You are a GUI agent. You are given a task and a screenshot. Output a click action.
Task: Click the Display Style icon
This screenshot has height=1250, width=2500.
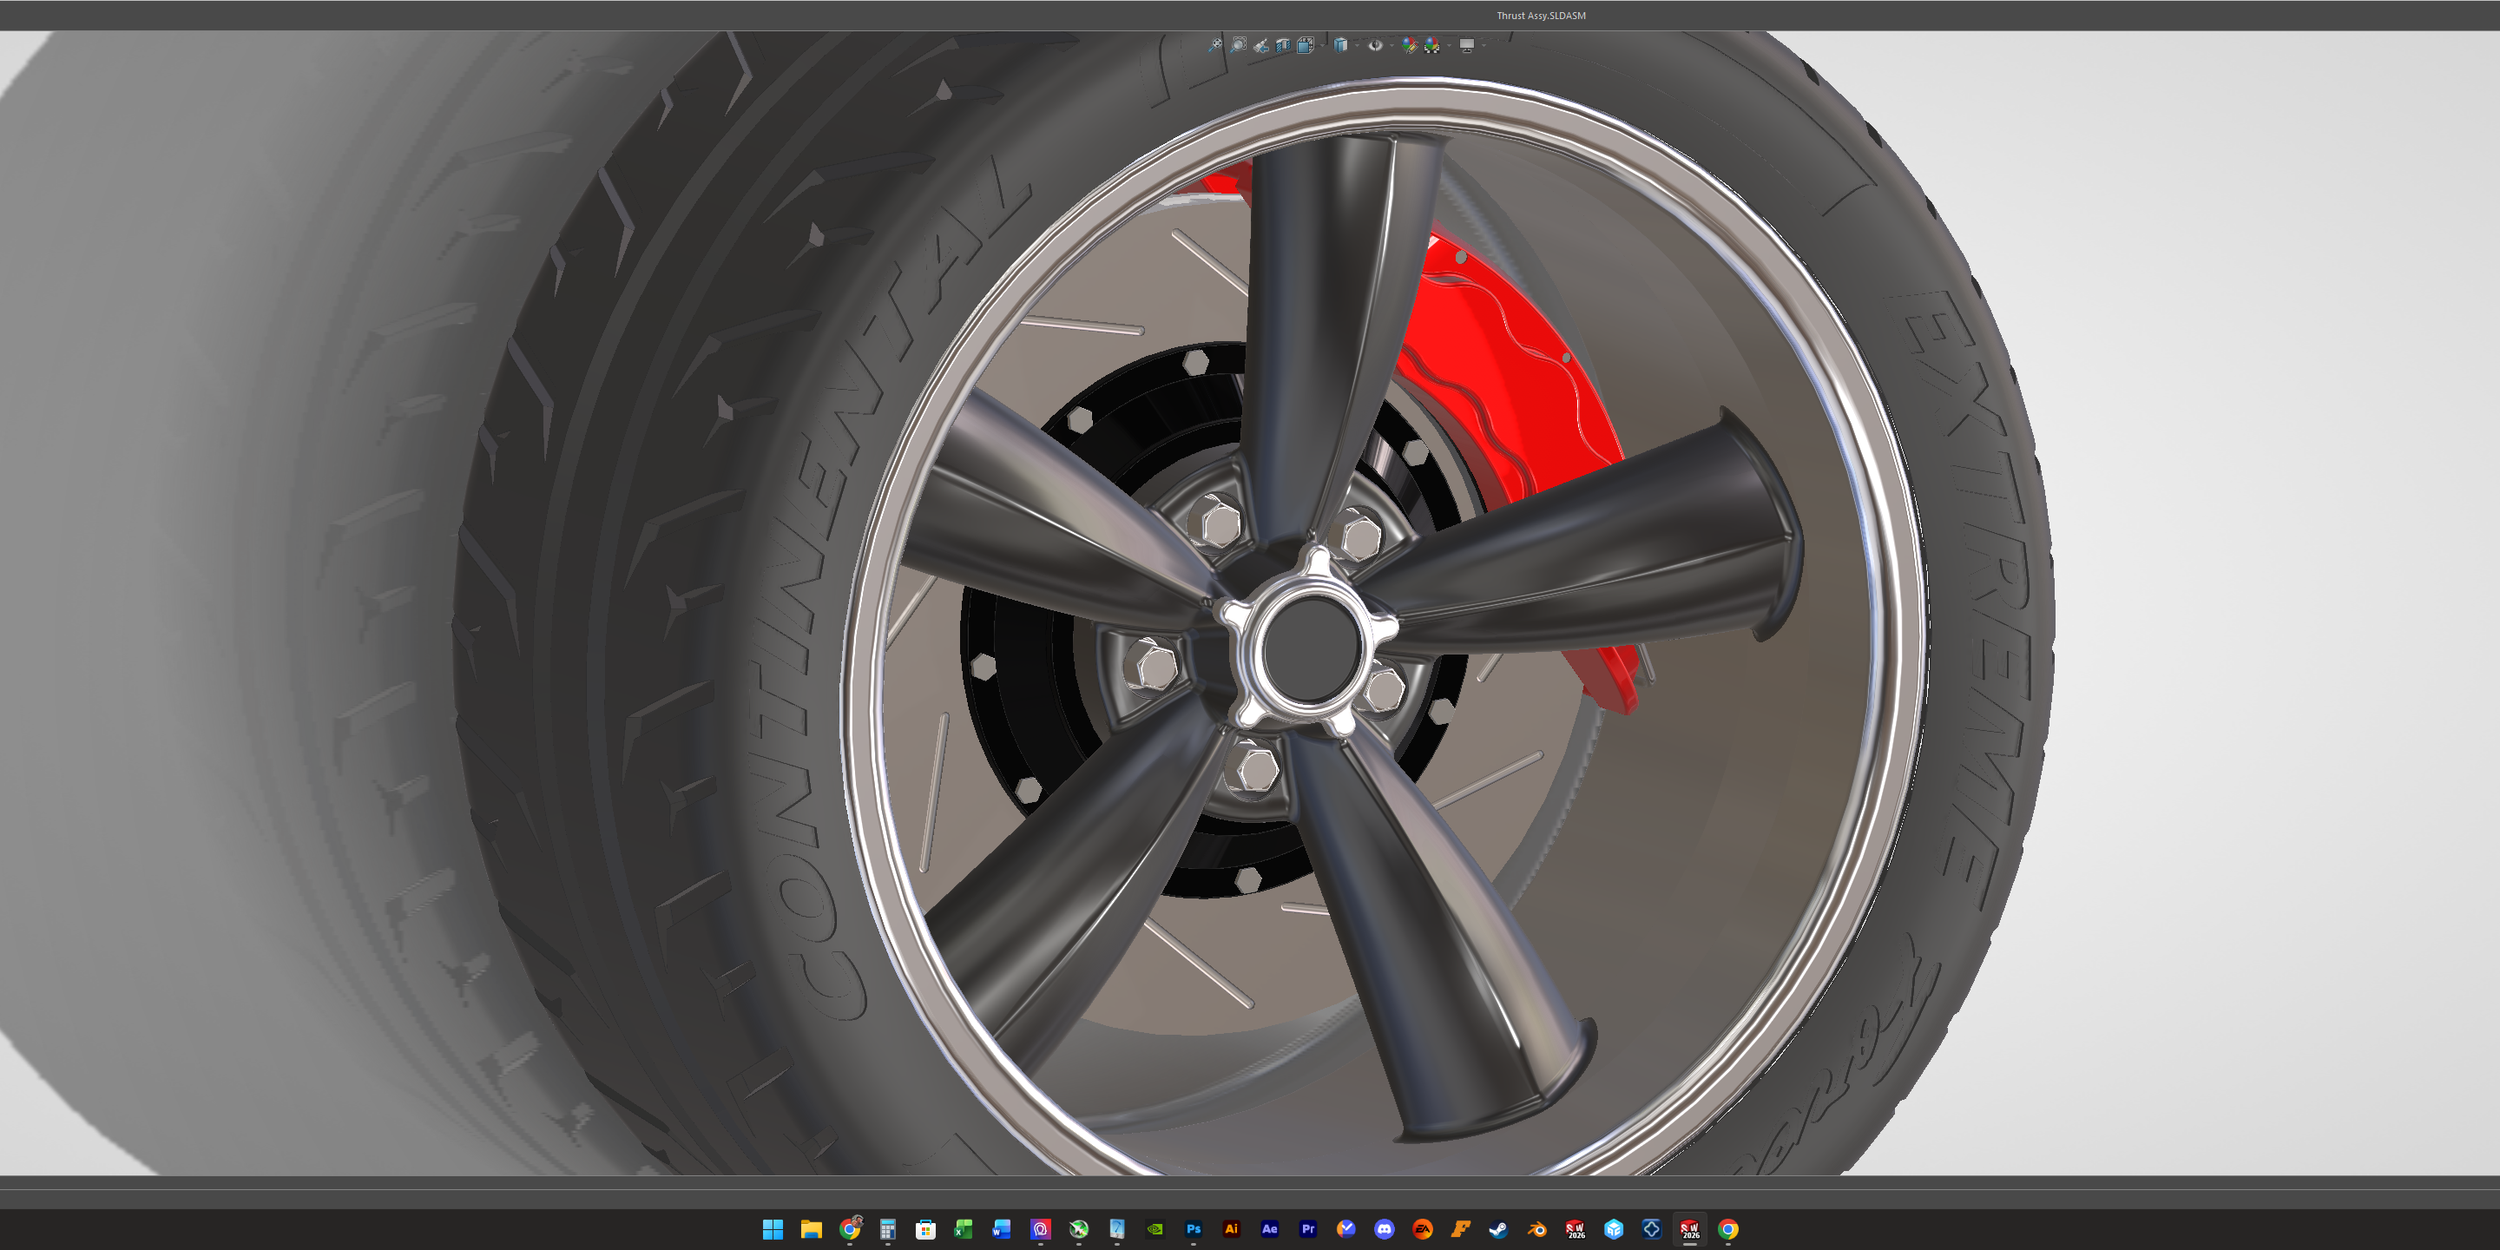tap(1341, 45)
